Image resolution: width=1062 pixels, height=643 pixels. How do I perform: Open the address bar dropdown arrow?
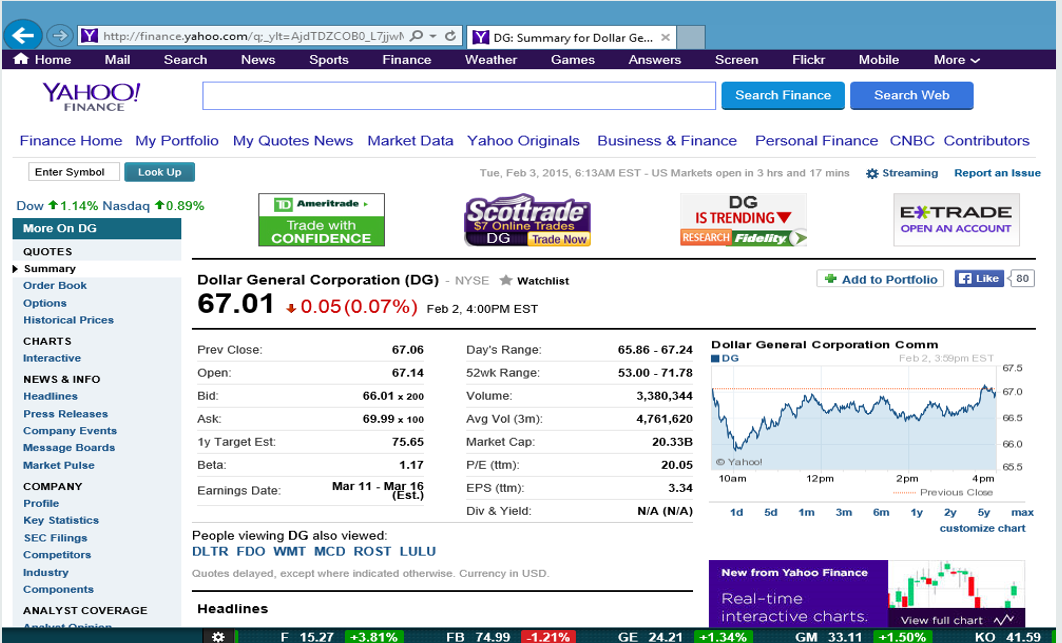point(433,36)
